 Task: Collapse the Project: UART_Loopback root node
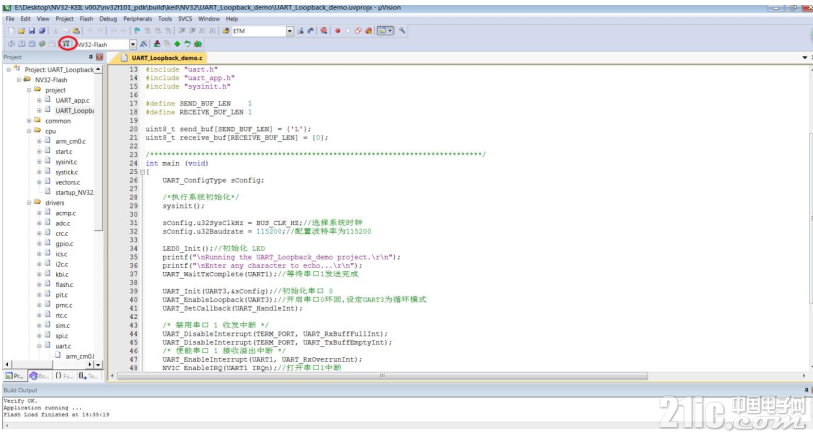[8, 69]
